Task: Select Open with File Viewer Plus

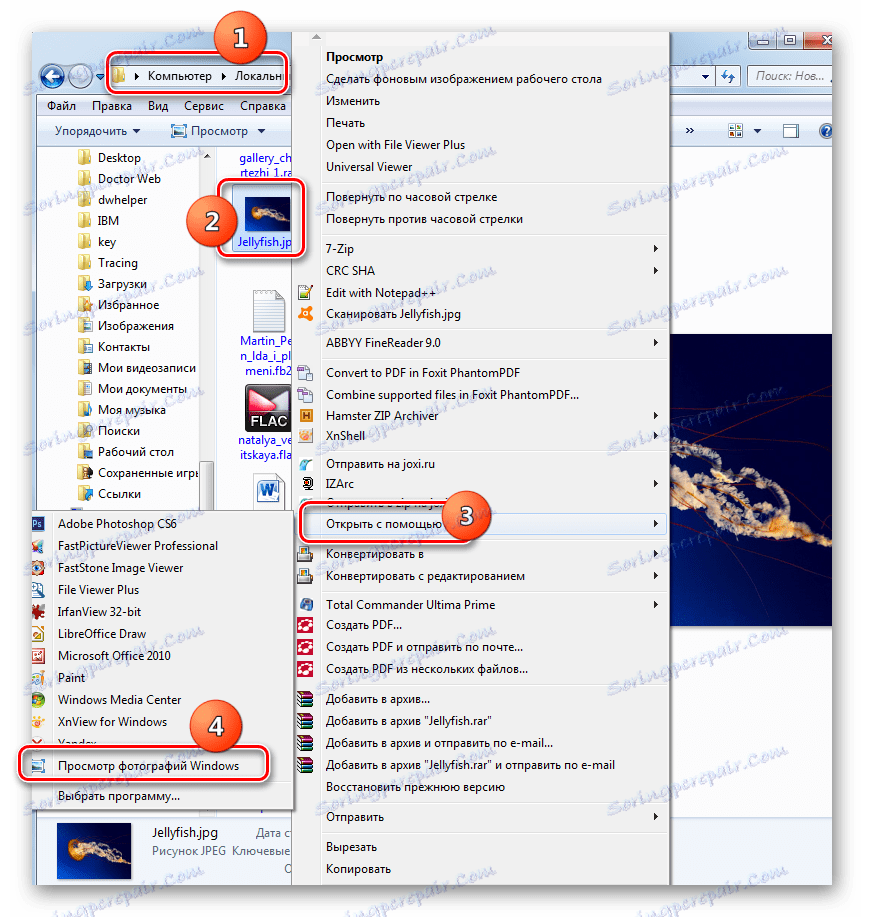Action: click(x=395, y=145)
